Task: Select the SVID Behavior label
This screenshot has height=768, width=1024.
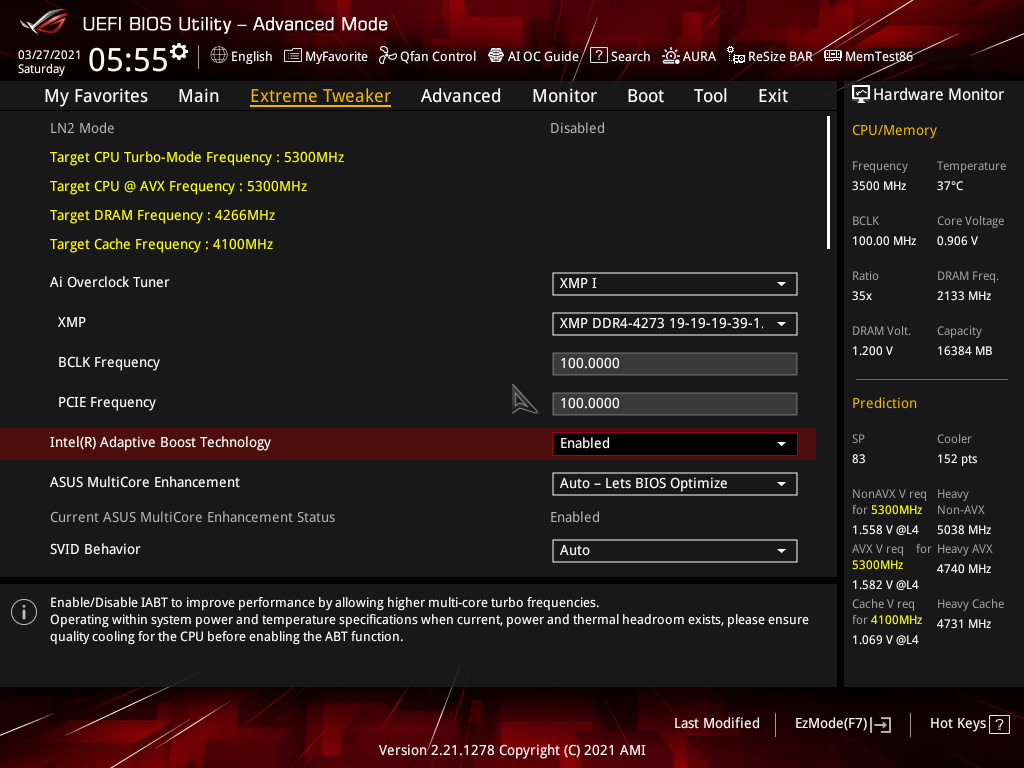Action: click(x=95, y=549)
